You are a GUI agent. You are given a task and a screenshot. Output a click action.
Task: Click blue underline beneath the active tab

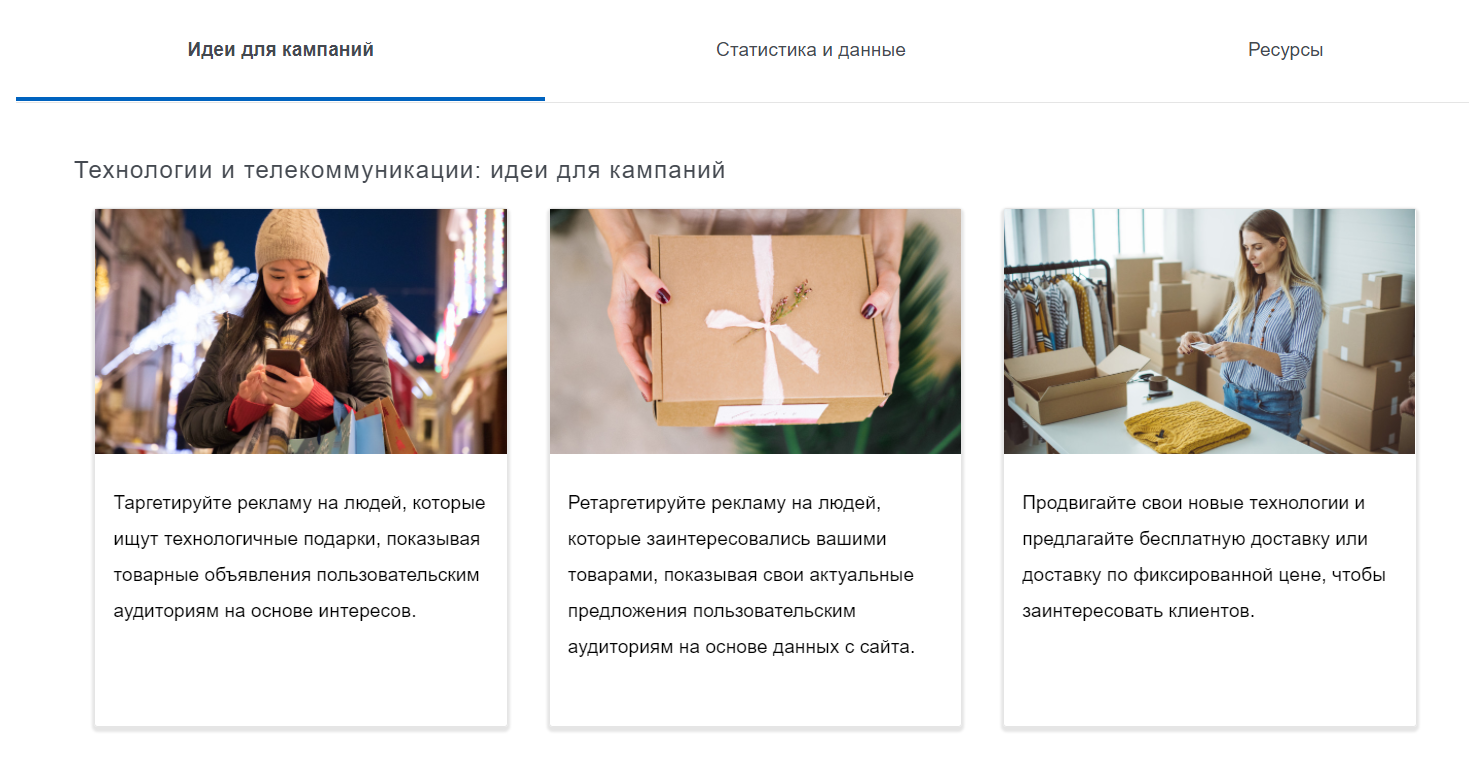click(x=280, y=99)
